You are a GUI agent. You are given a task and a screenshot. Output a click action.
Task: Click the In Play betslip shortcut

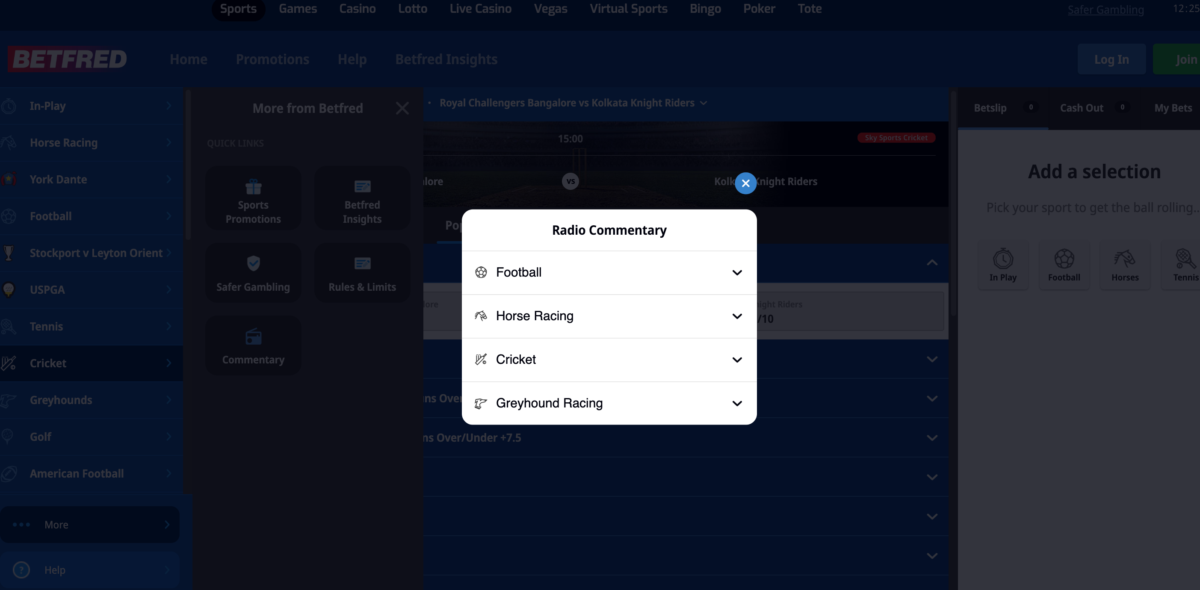point(1003,265)
